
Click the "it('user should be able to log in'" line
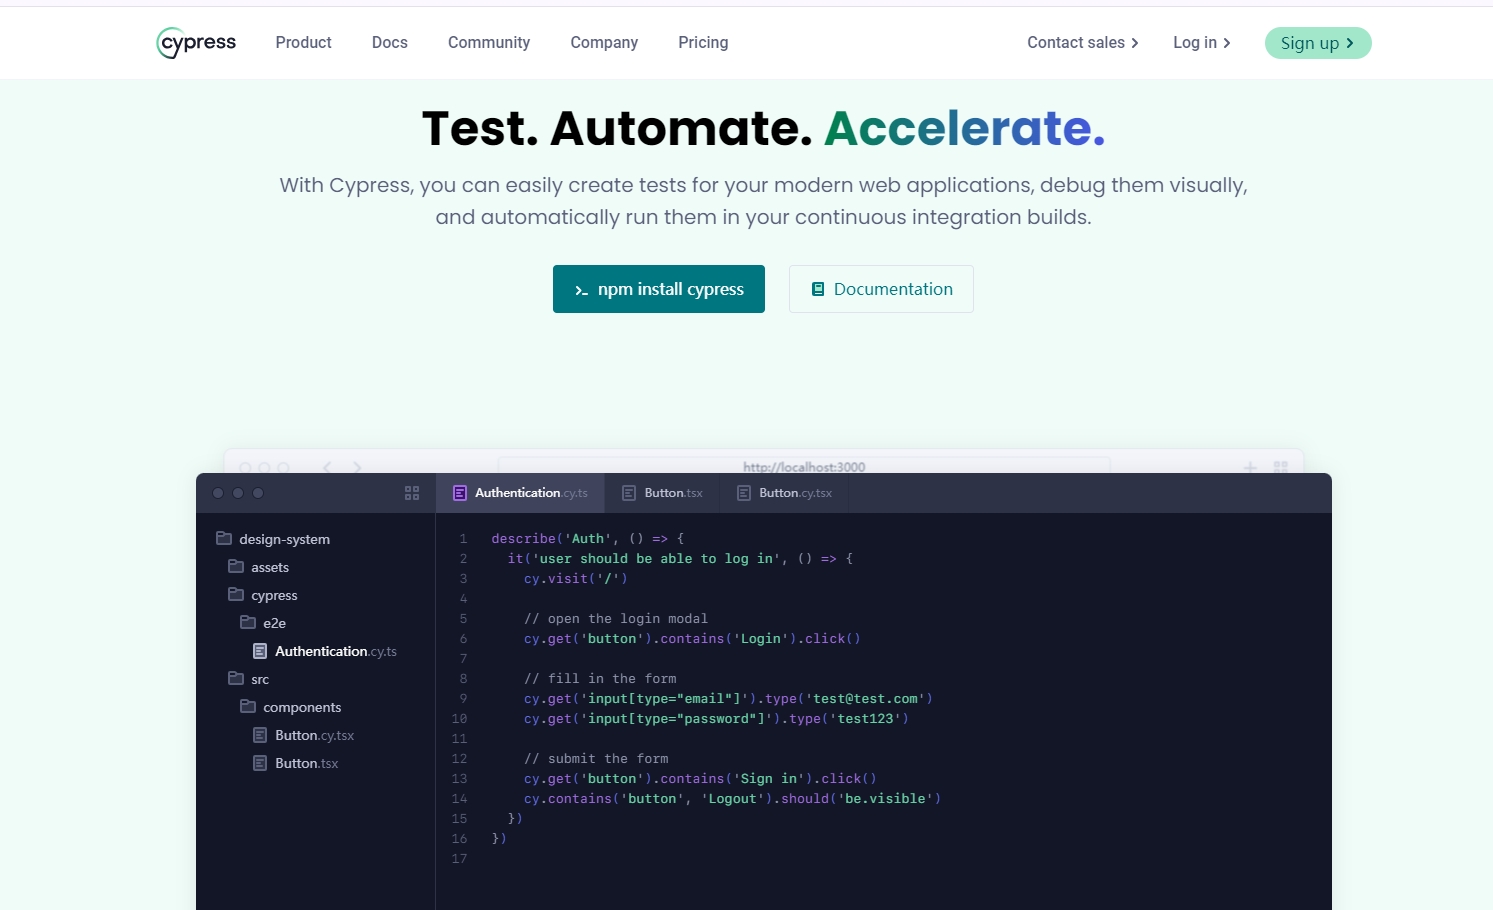point(680,558)
